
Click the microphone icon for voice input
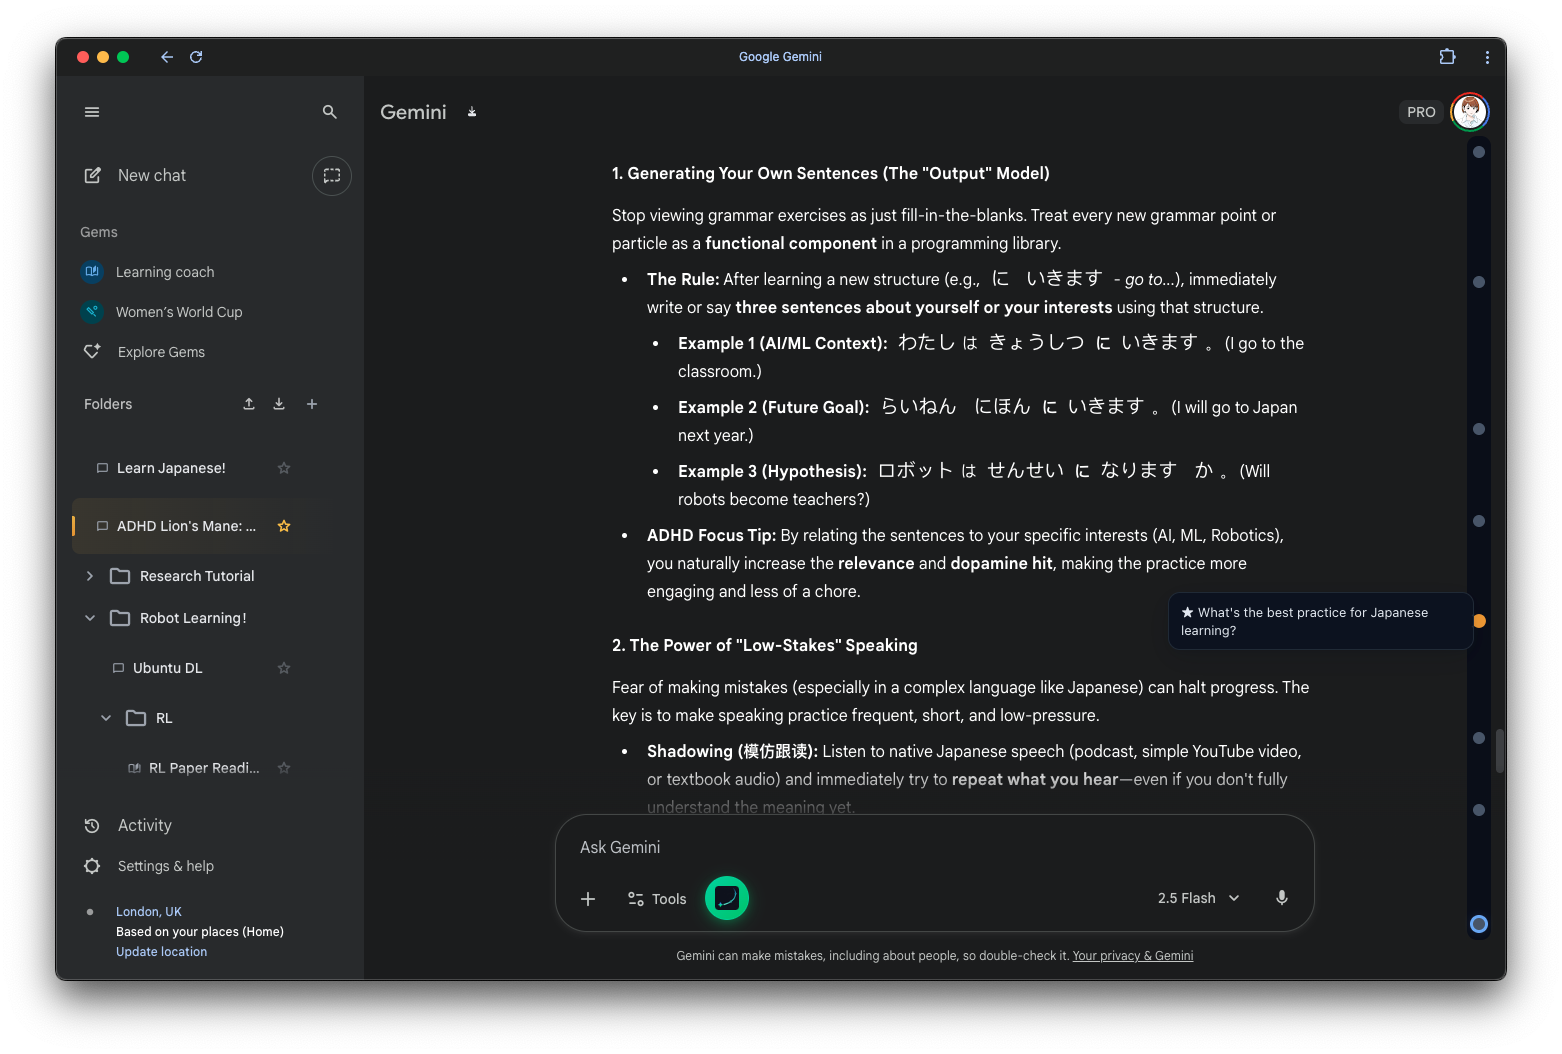[x=1282, y=898]
